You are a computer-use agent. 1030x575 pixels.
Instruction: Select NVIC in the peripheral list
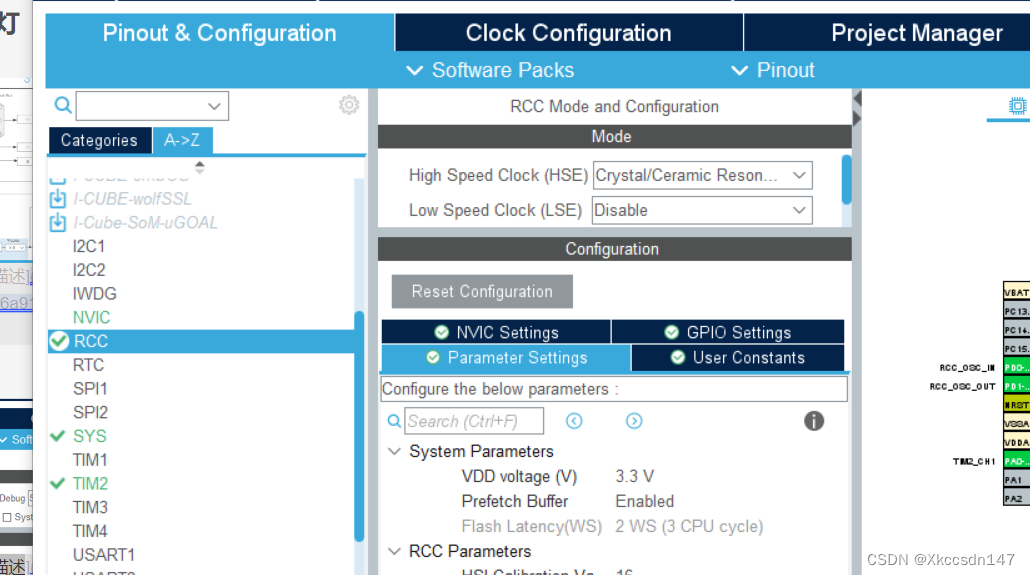coord(91,317)
